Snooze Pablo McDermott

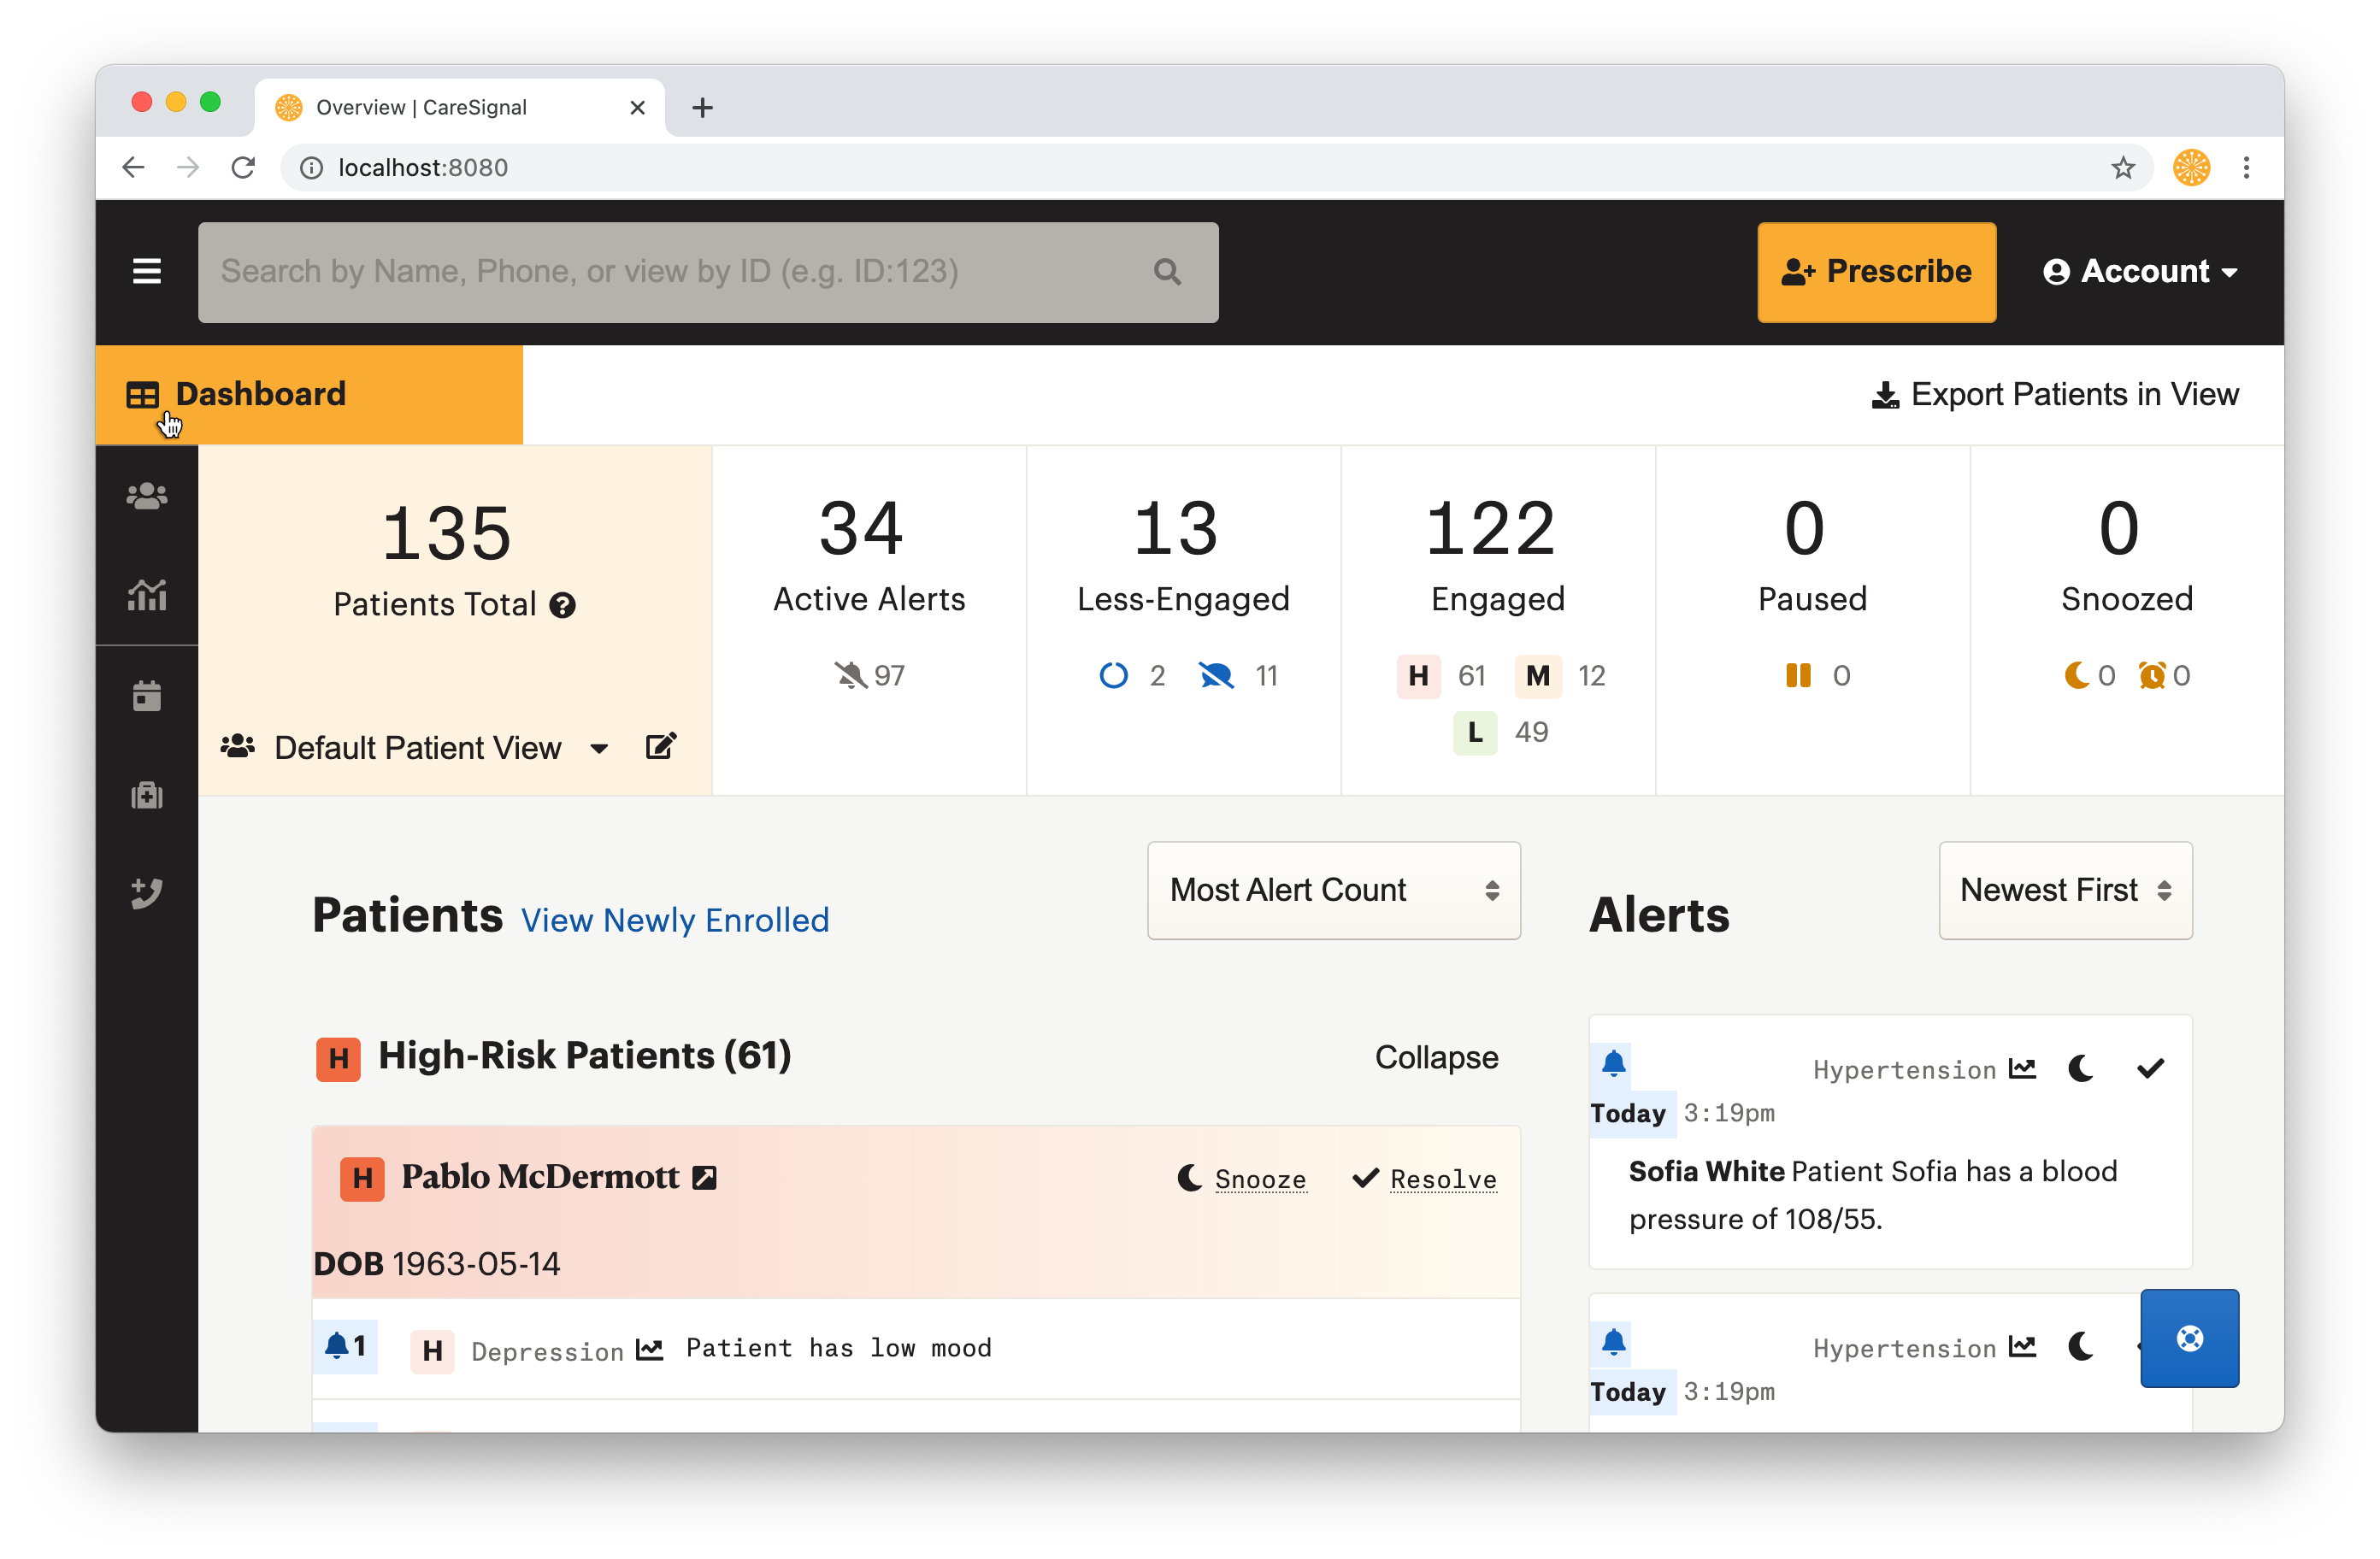click(1242, 1179)
